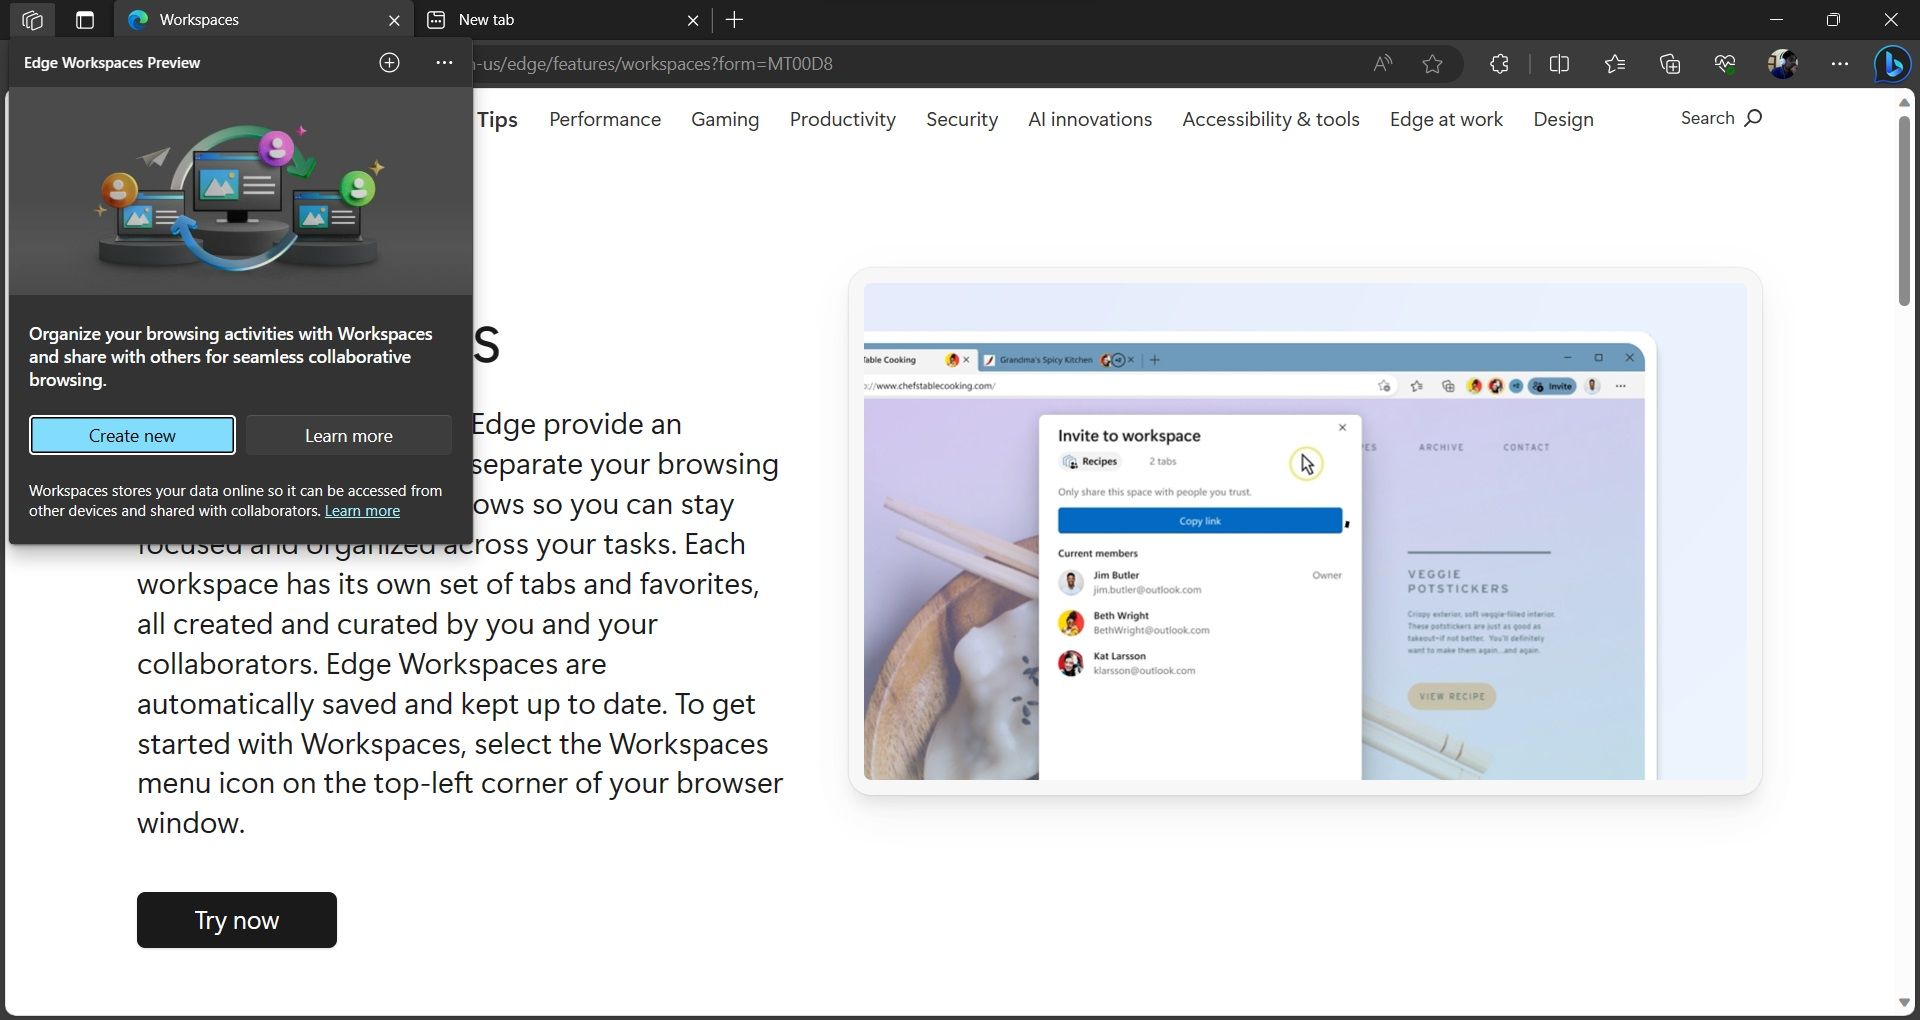1920x1020 pixels.
Task: Open the Favorites list icon
Action: pyautogui.click(x=1613, y=63)
